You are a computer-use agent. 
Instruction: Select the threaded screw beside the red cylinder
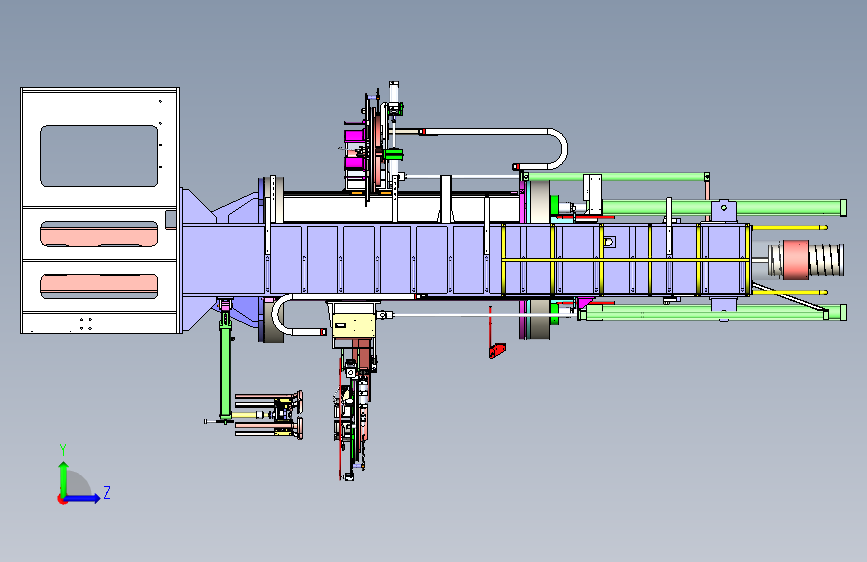pyautogui.click(x=826, y=260)
